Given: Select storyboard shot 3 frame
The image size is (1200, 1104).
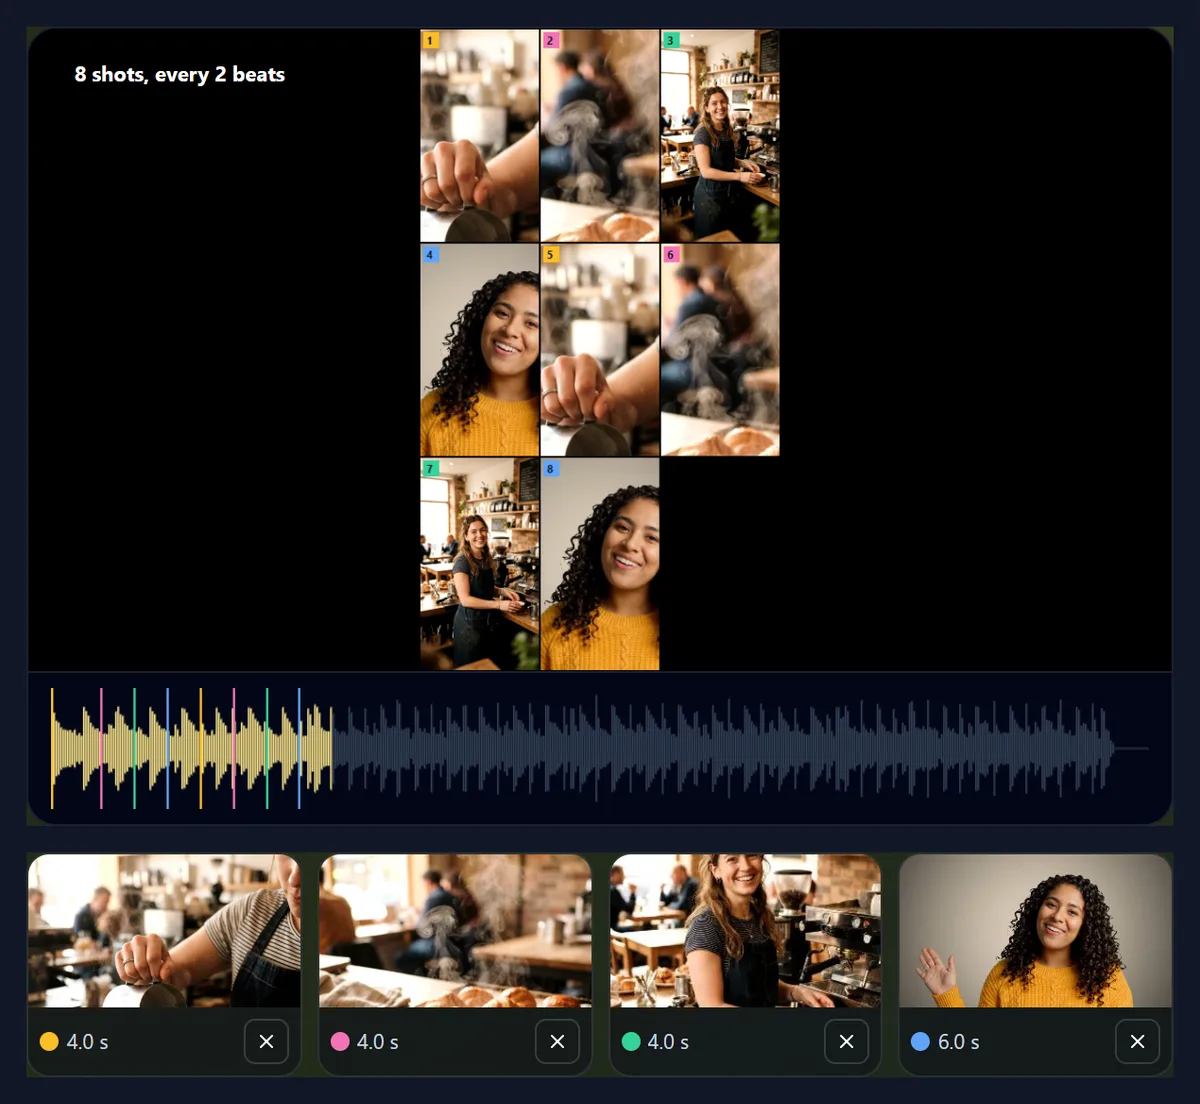Looking at the screenshot, I should coord(720,136).
